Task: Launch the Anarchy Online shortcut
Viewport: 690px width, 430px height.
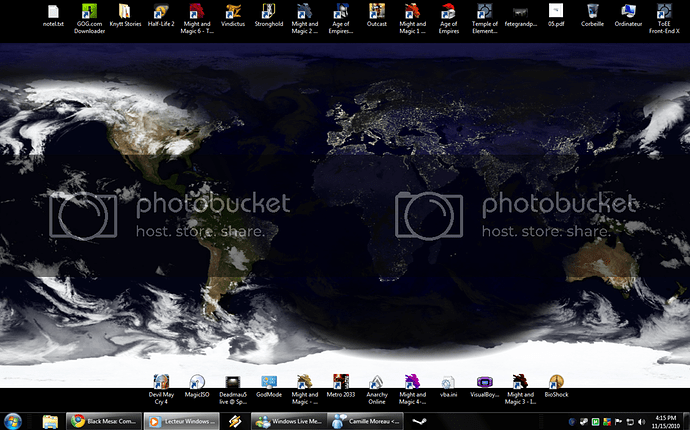Action: [x=377, y=383]
